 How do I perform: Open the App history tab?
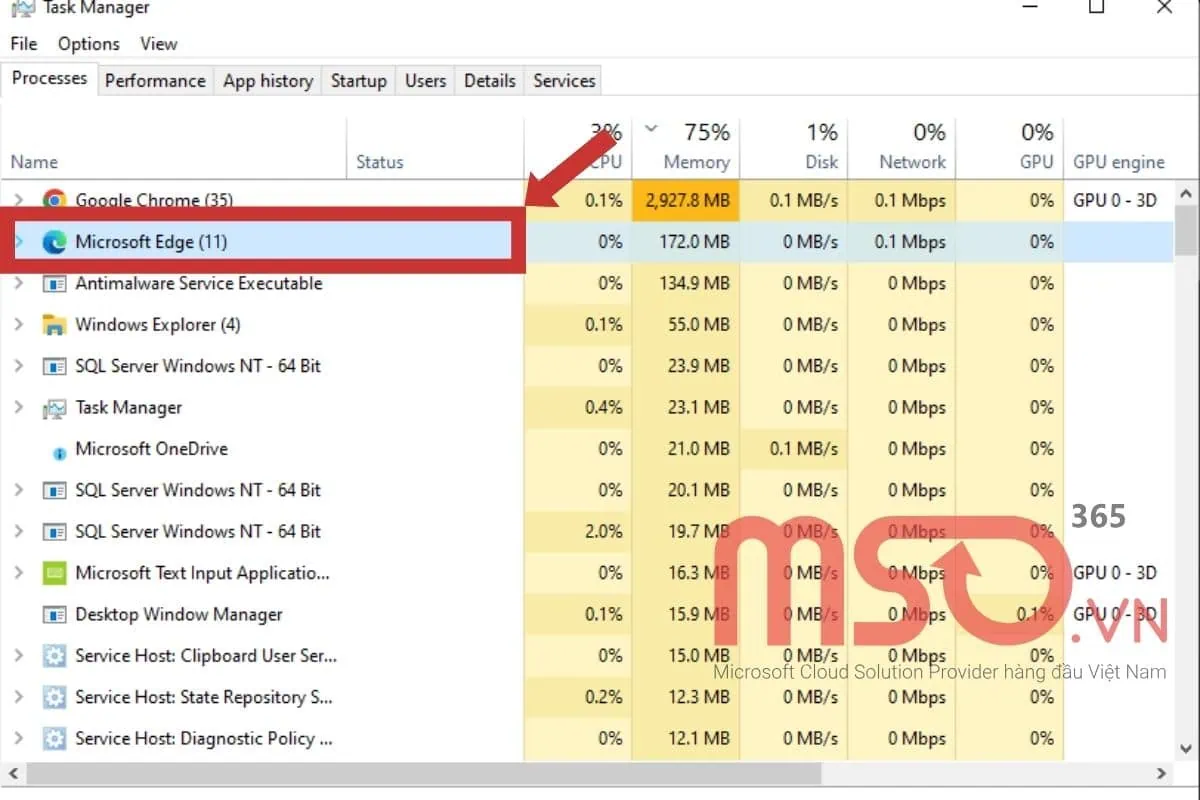coord(267,80)
